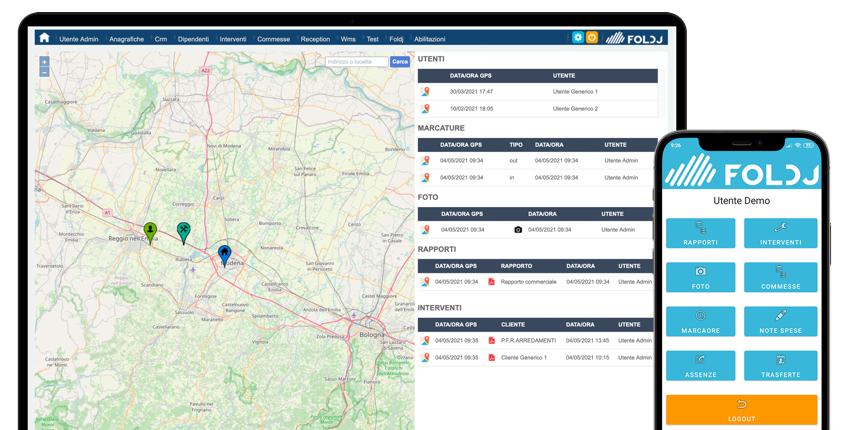Zoom out the map with minus button
The width and height of the screenshot is (841, 430).
click(44, 72)
